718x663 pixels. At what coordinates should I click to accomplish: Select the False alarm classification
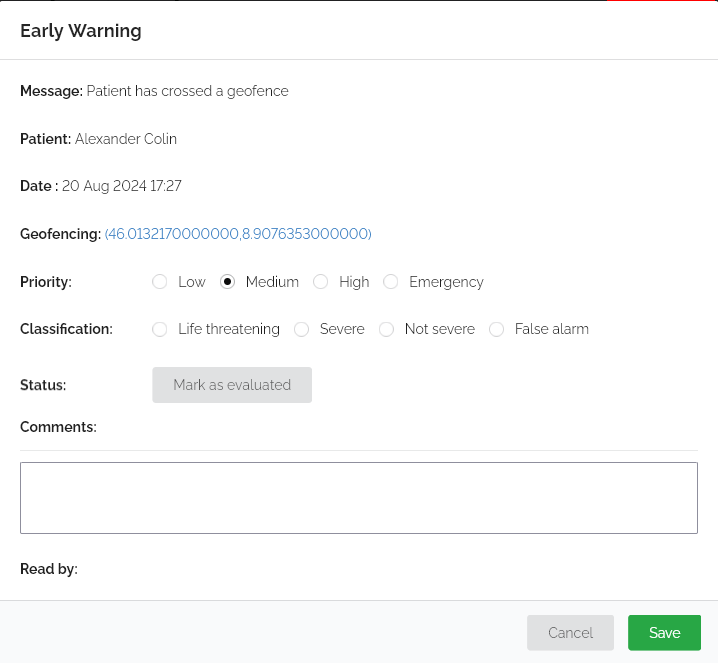coord(496,329)
